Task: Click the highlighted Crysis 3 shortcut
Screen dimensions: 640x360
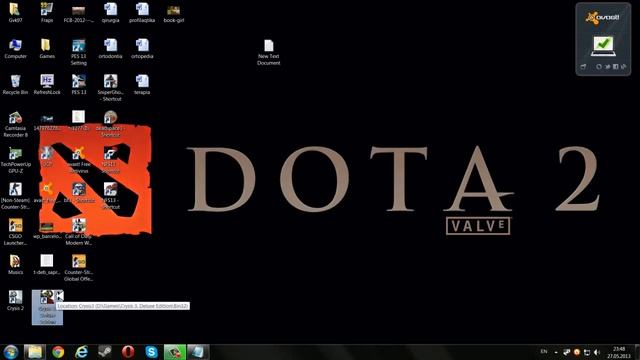Action: point(47,307)
